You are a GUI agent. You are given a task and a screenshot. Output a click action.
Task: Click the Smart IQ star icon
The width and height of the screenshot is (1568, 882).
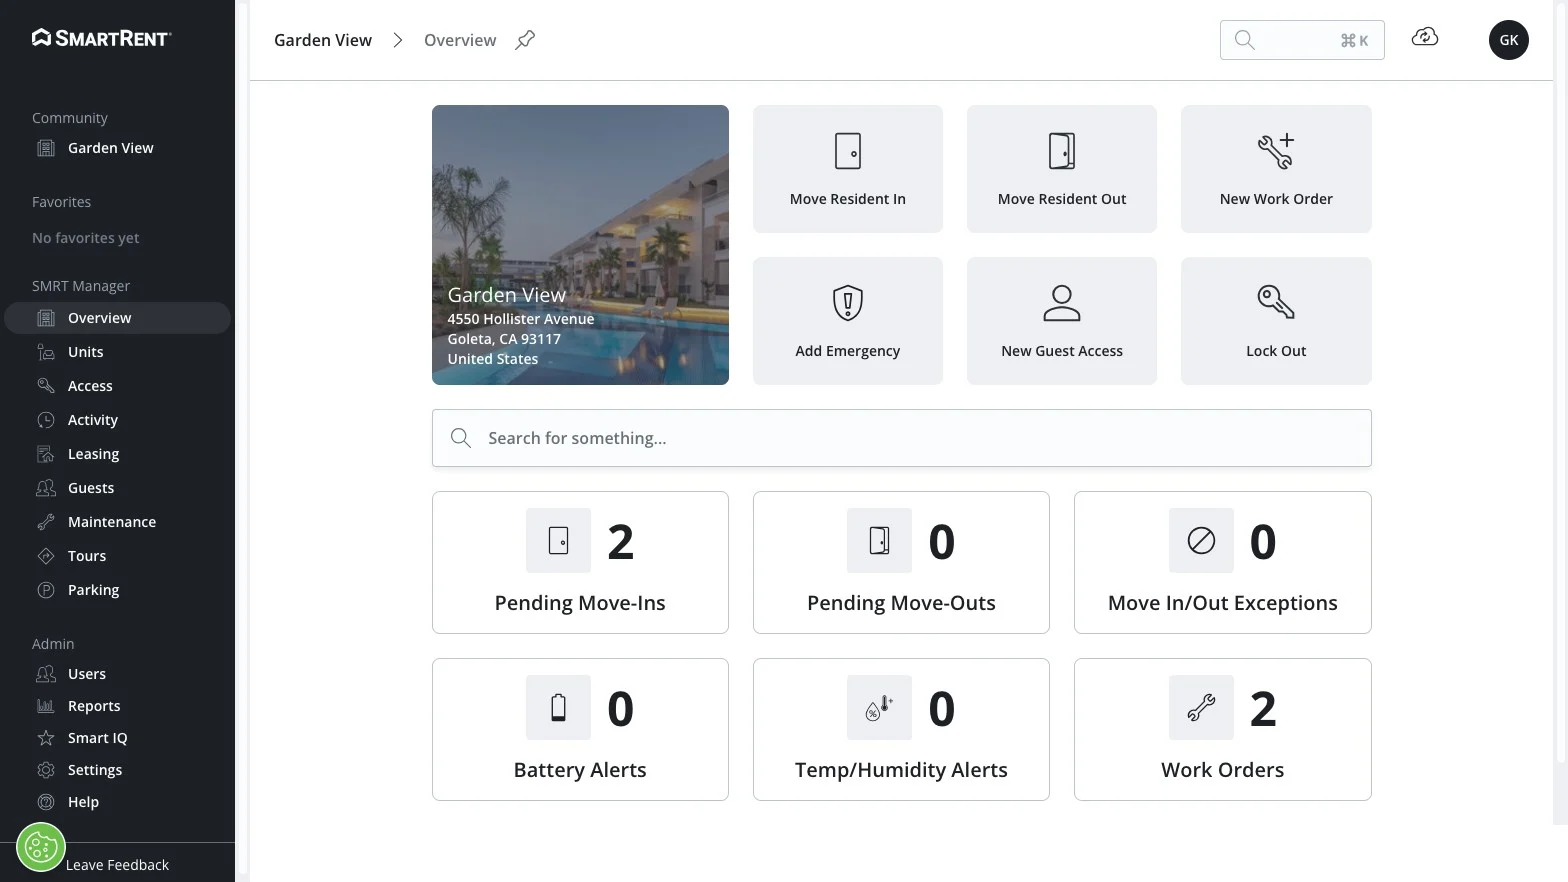[46, 738]
